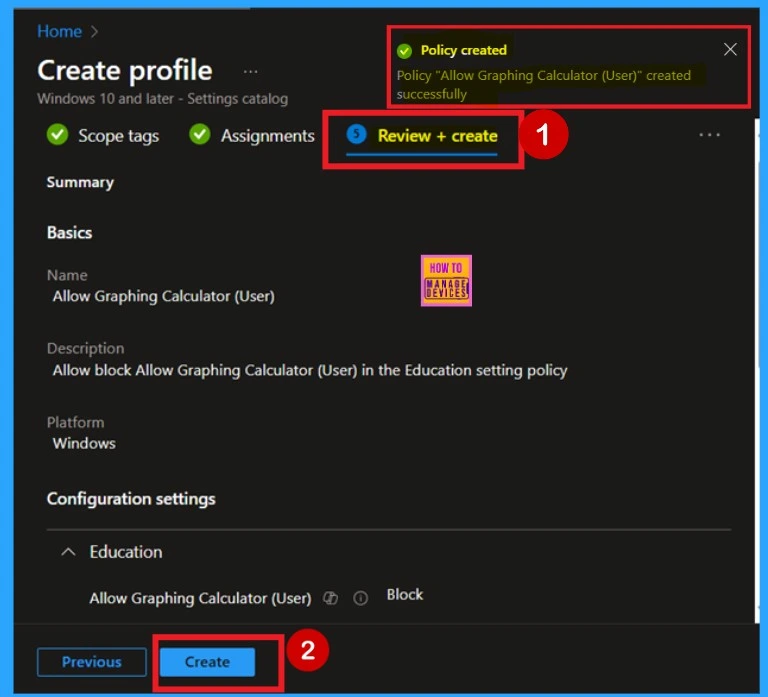The width and height of the screenshot is (768, 697).
Task: Click the Create button
Action: tap(207, 662)
